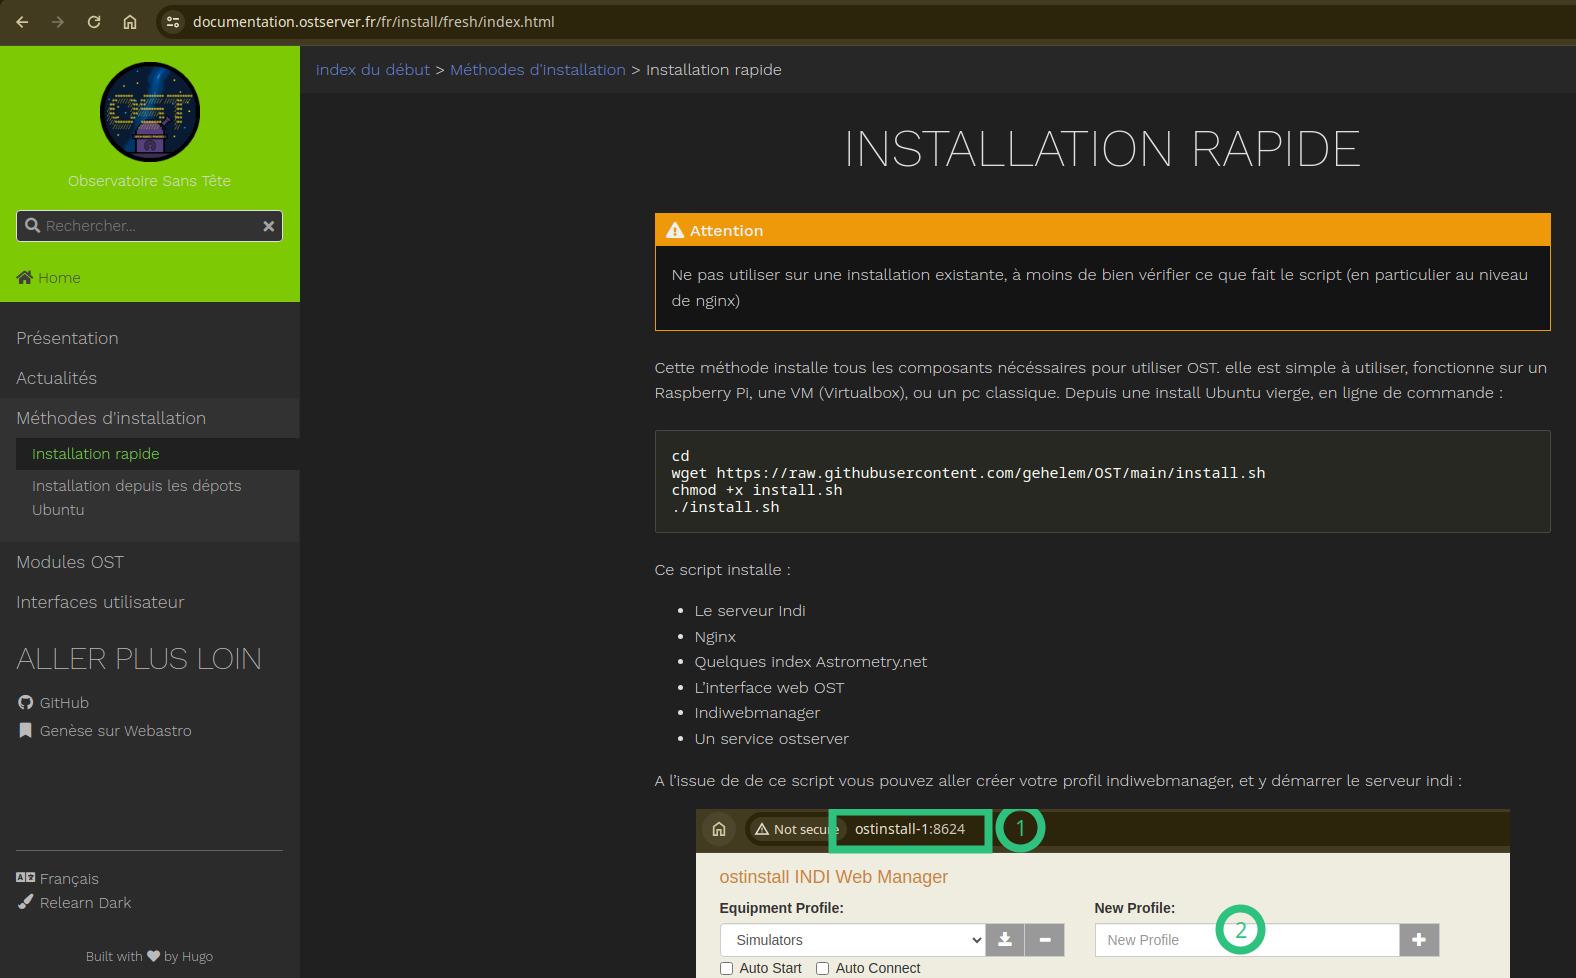1576x978 pixels.
Task: Click the magnifier icon in the search box
Action: click(x=33, y=226)
